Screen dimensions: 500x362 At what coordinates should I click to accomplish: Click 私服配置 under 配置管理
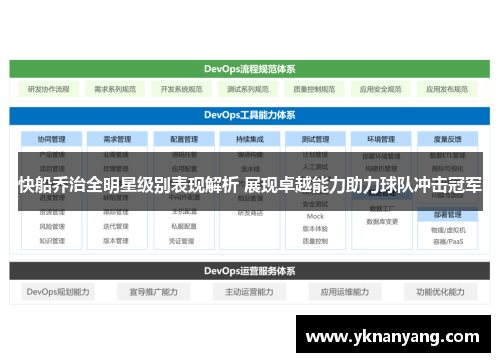point(184,226)
